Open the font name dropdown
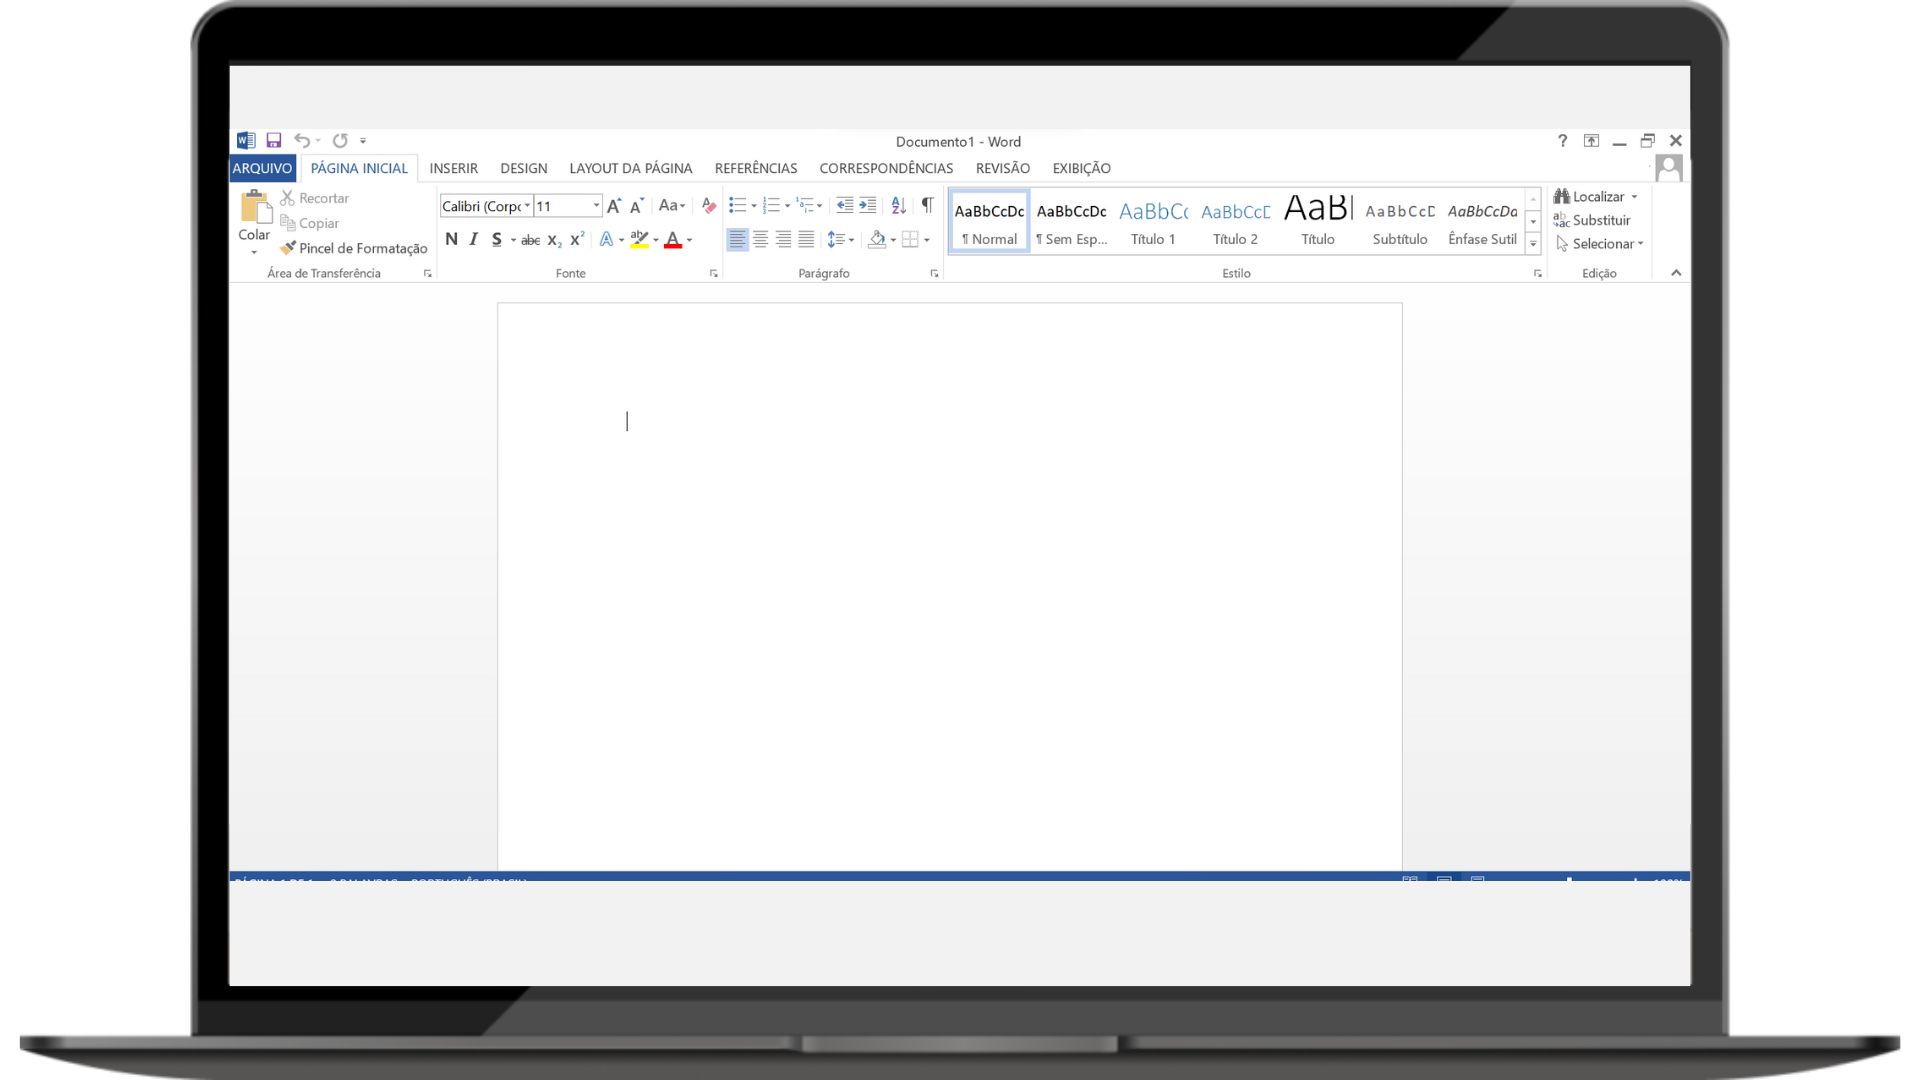The height and width of the screenshot is (1080, 1920). click(527, 206)
